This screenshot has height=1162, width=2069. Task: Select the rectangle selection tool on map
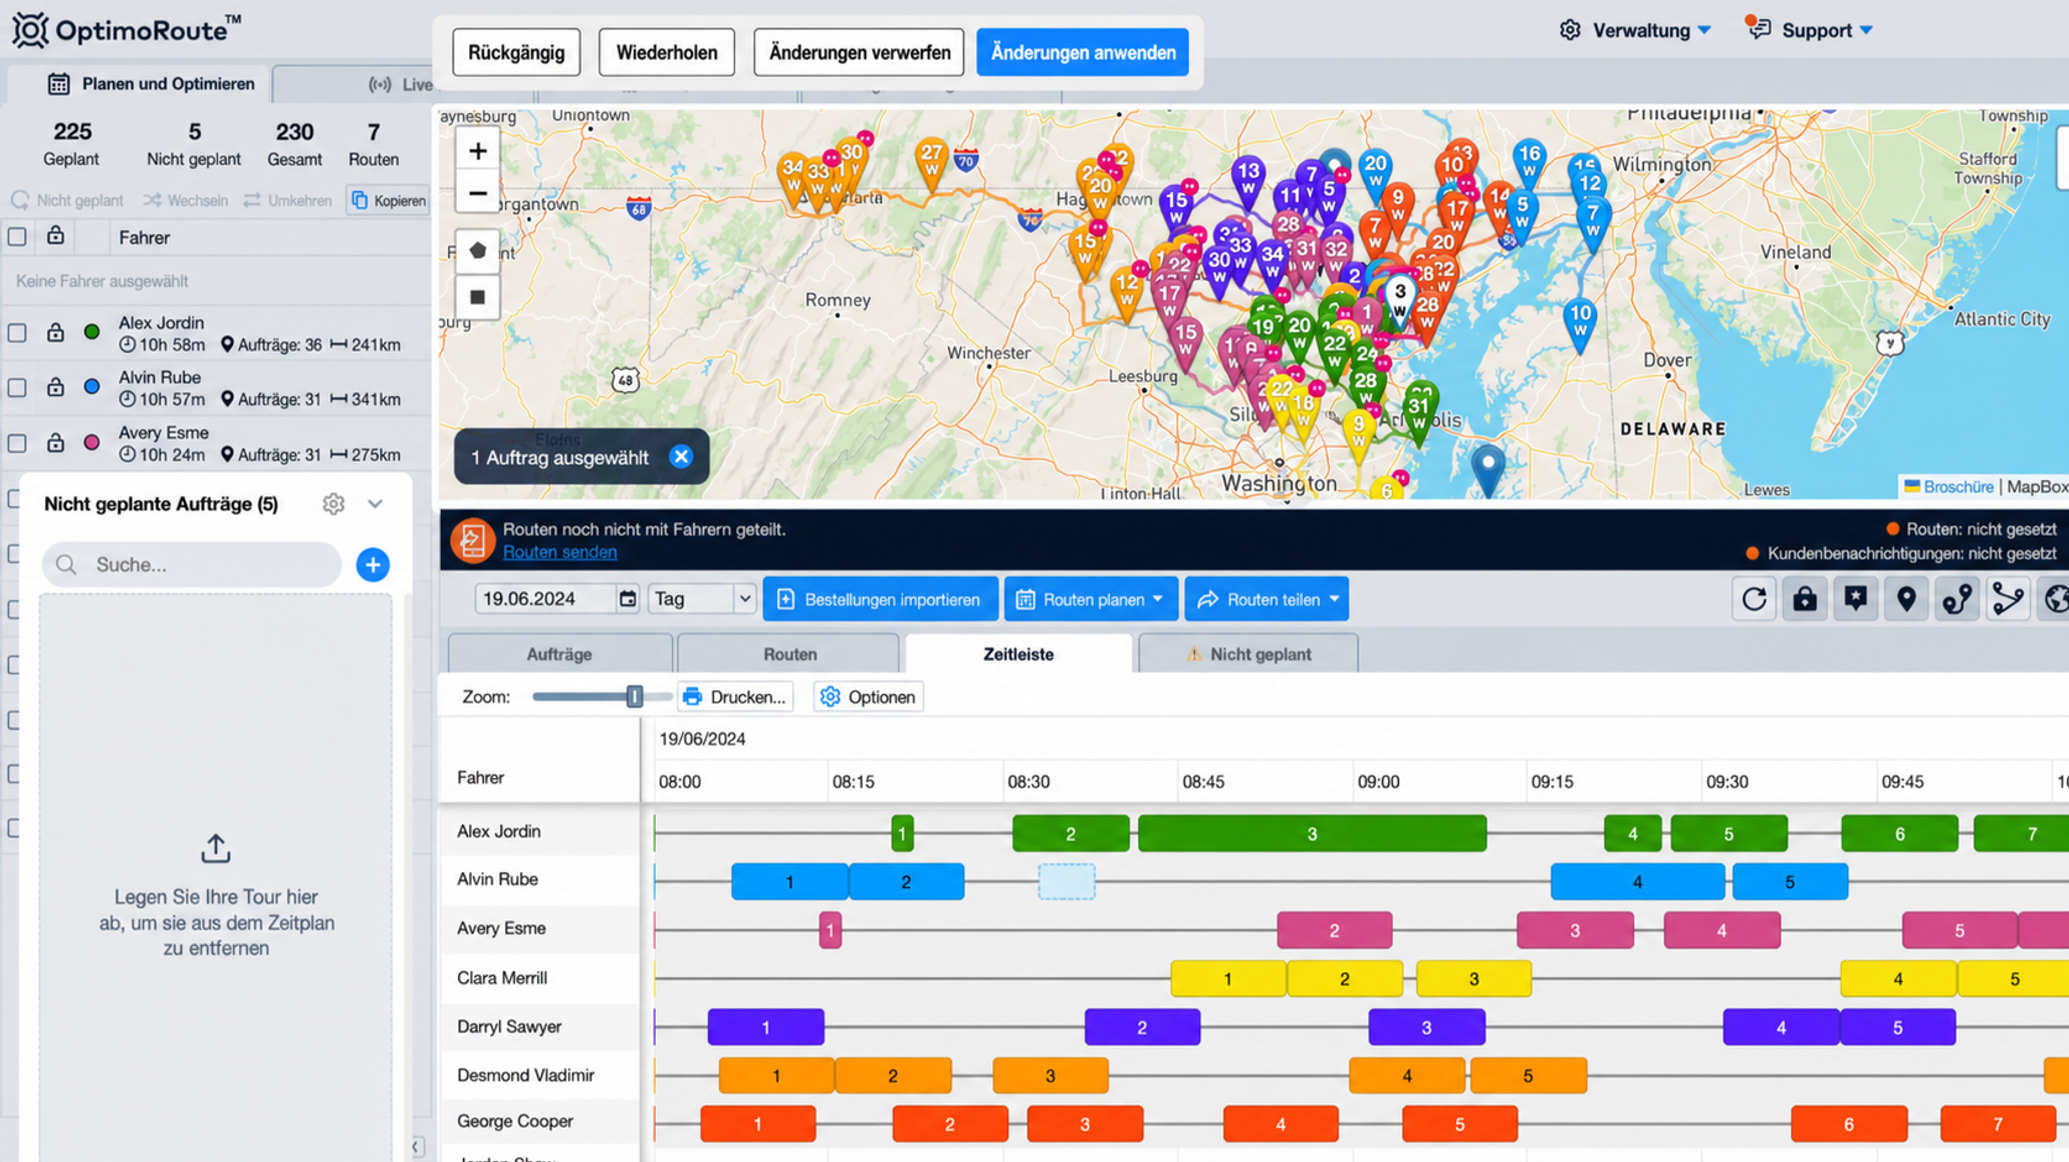[x=478, y=297]
